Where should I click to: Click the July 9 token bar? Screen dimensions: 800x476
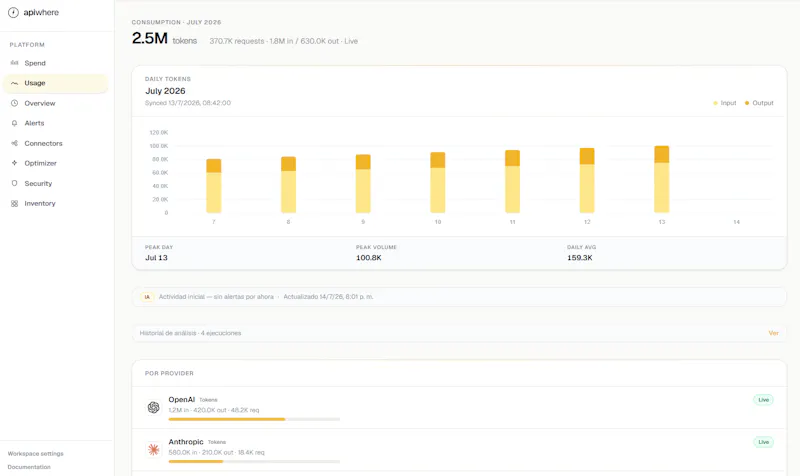[363, 184]
